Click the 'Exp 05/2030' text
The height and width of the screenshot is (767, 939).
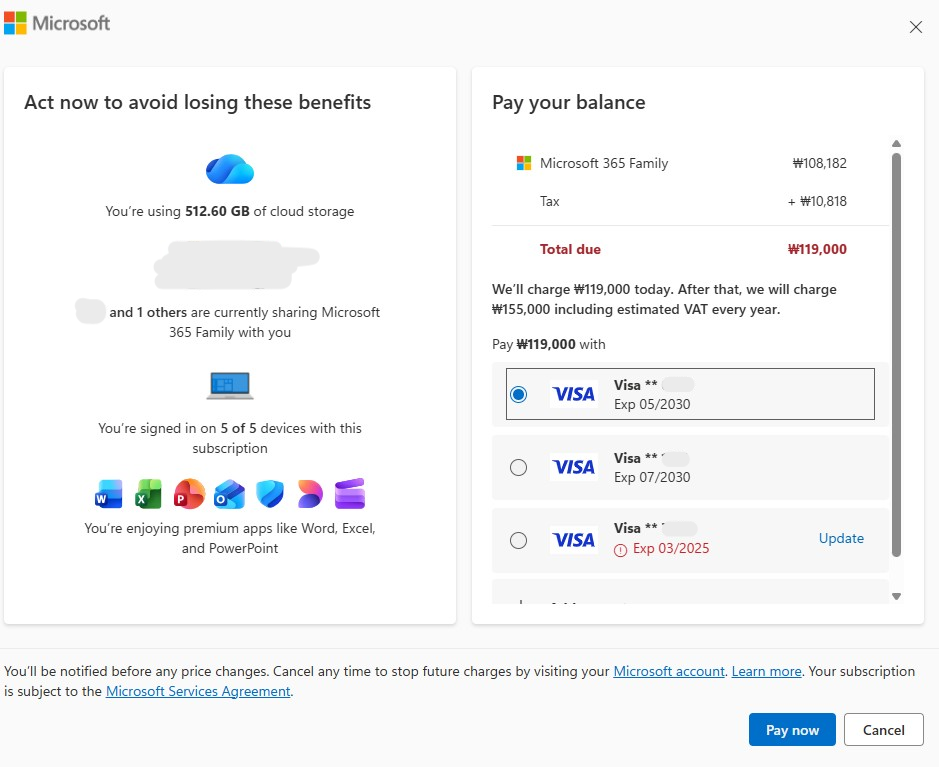tap(652, 404)
